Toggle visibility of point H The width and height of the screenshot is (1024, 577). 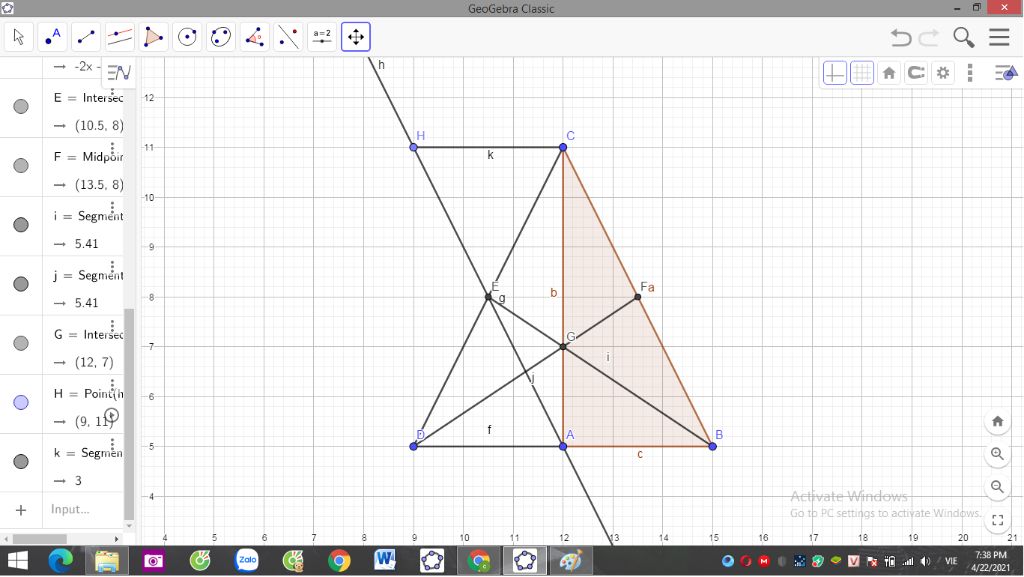[x=21, y=402]
